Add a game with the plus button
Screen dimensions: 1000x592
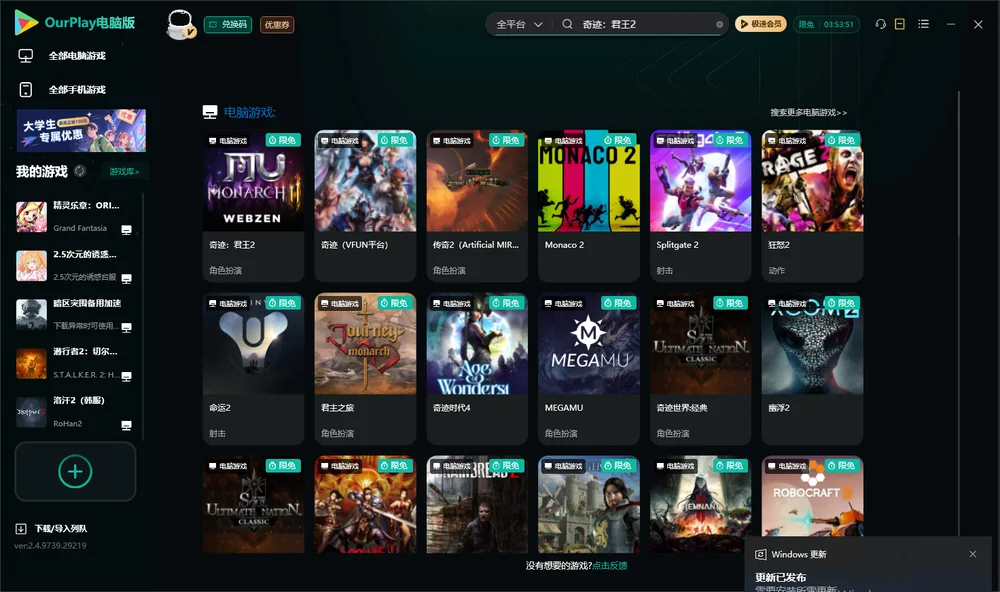pyautogui.click(x=75, y=471)
